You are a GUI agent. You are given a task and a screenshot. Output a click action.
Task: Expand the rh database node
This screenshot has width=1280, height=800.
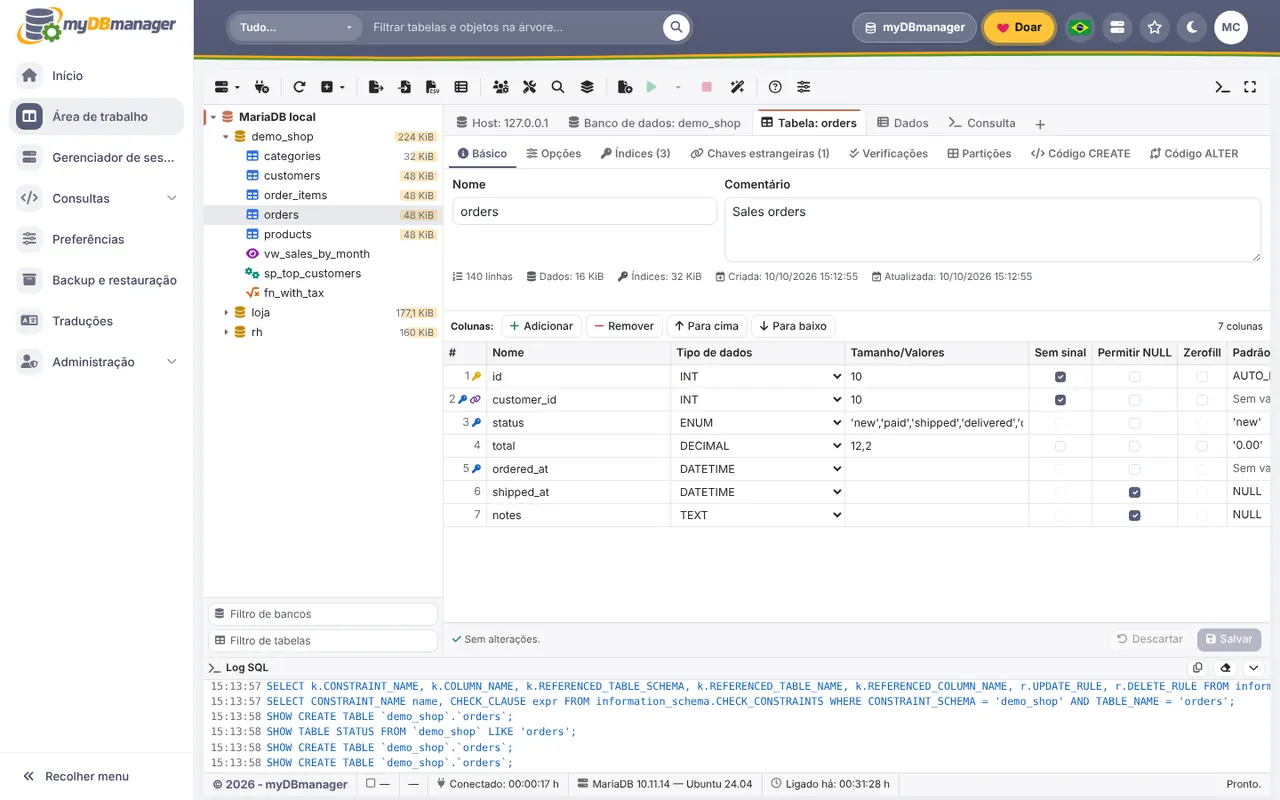pos(226,332)
